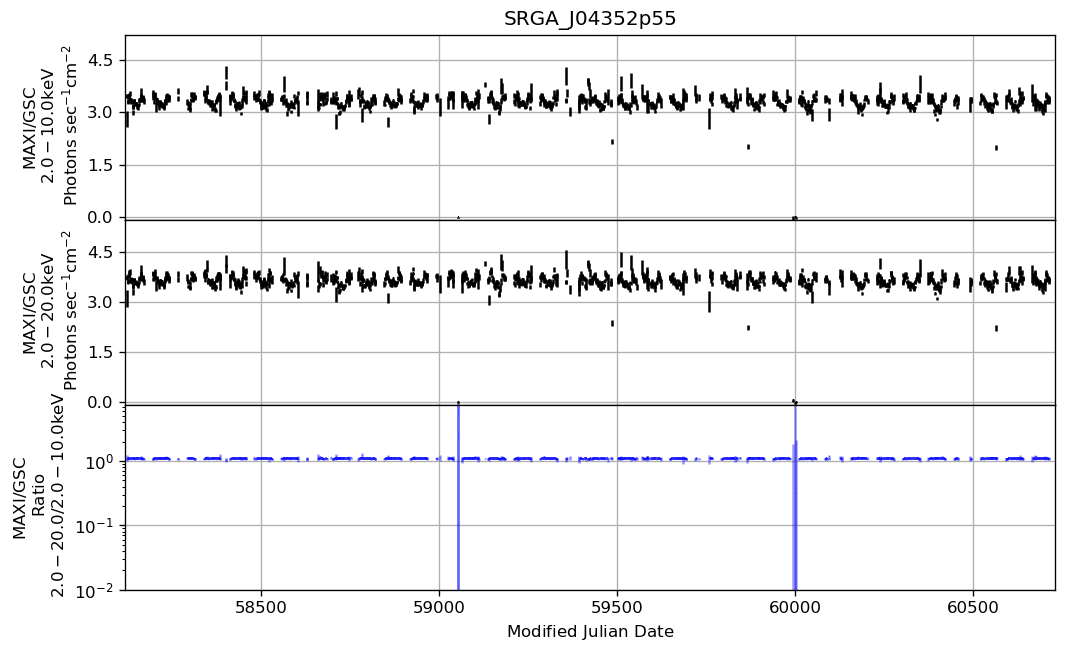Click the 1.5 tick of the middle panel
The width and height of the screenshot is (1070, 654).
(x=102, y=352)
